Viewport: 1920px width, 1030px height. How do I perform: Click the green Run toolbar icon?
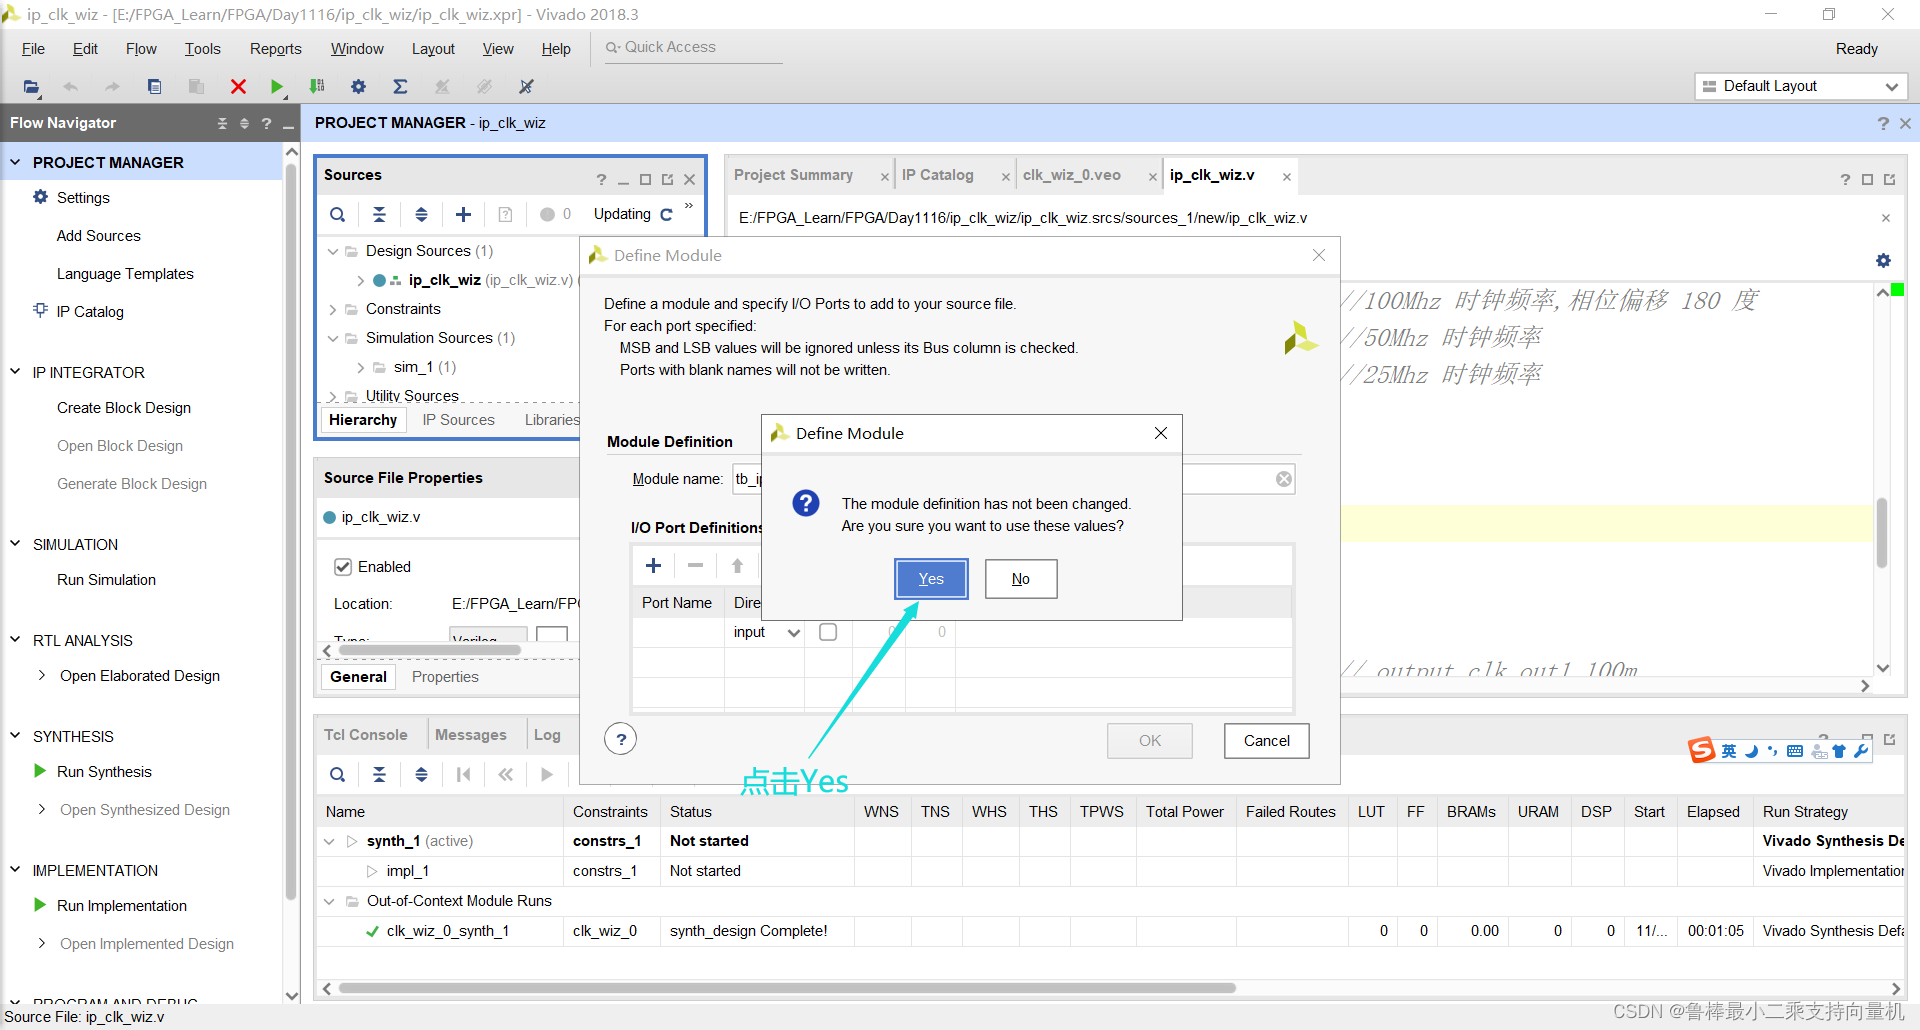pos(277,87)
